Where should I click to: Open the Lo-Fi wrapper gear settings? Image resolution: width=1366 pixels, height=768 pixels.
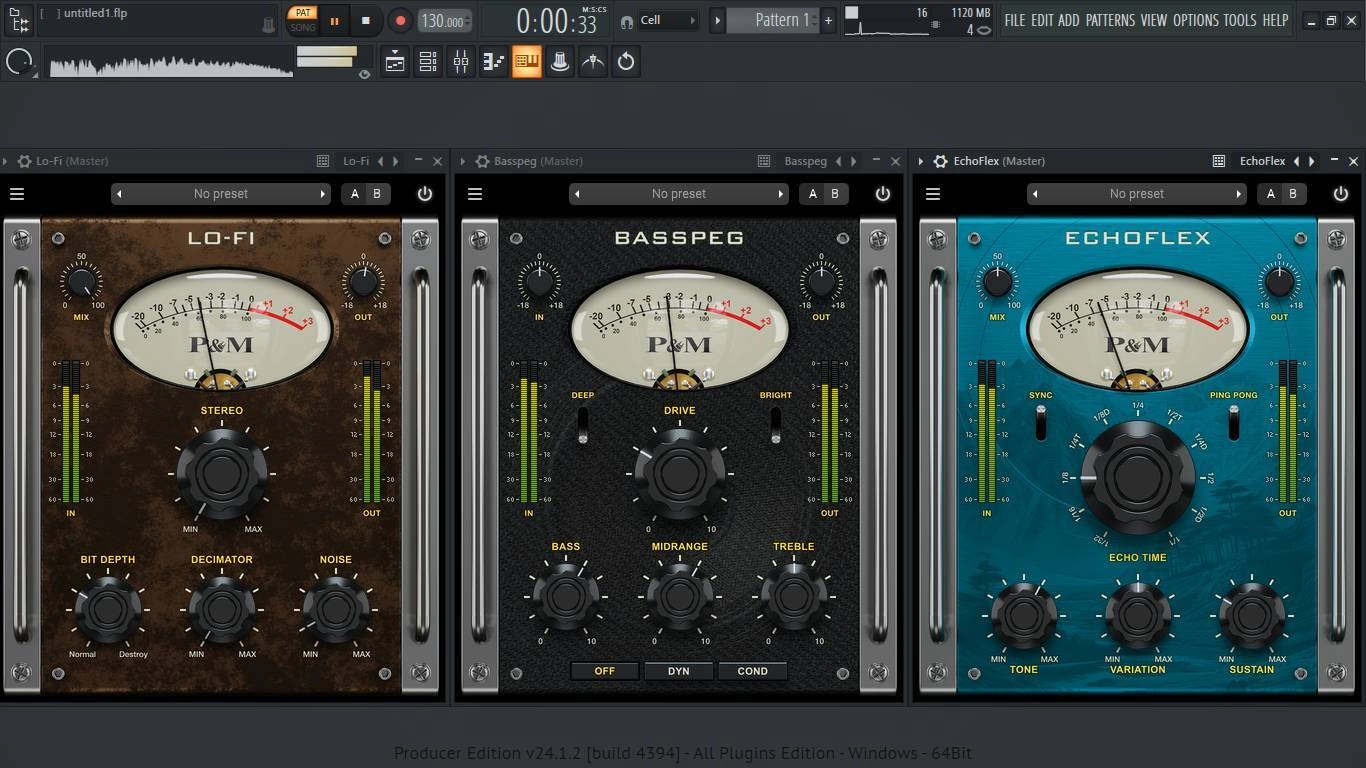click(x=25, y=161)
